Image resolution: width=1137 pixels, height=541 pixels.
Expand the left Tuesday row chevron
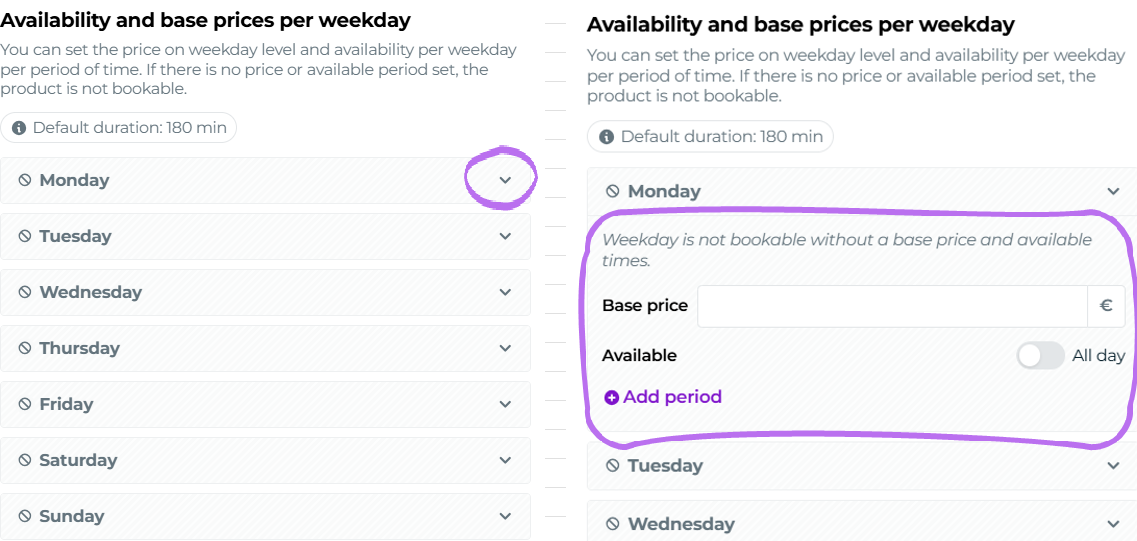click(x=505, y=237)
